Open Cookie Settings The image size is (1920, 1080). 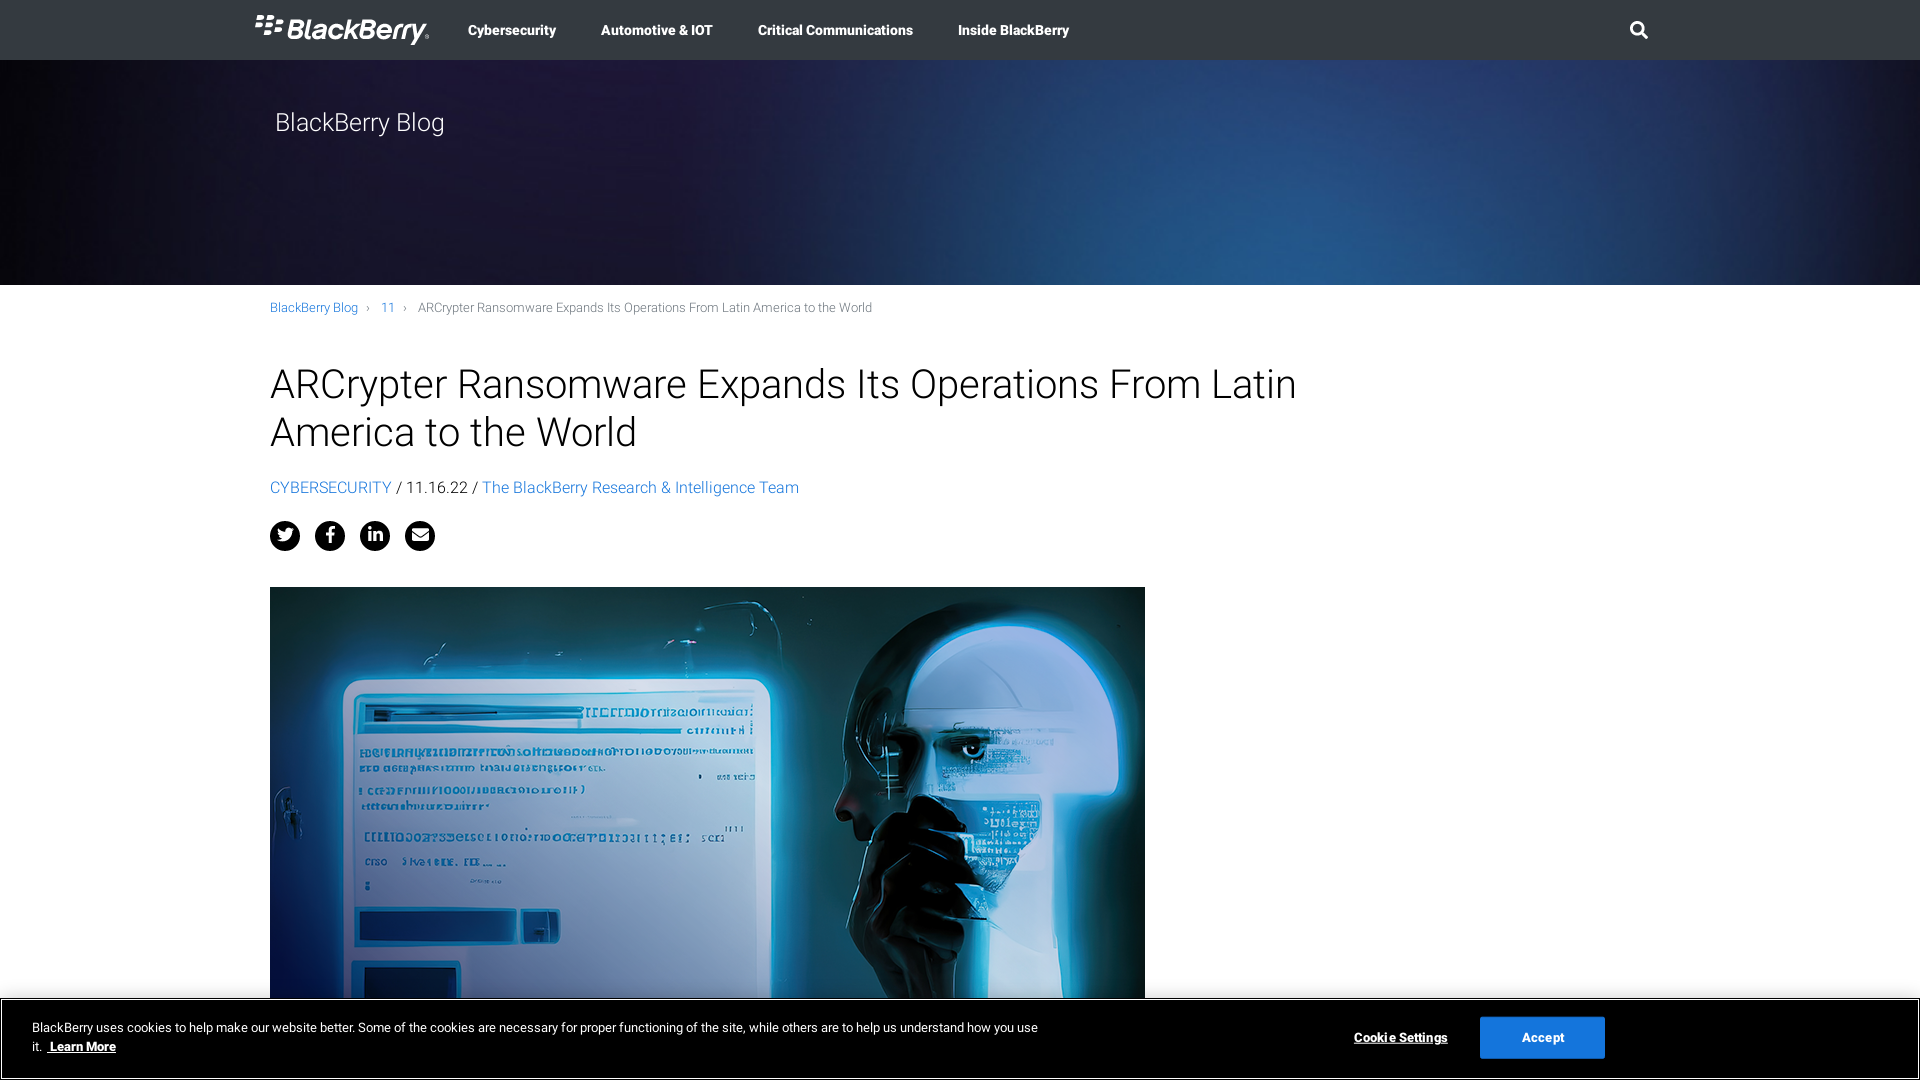click(1400, 1037)
